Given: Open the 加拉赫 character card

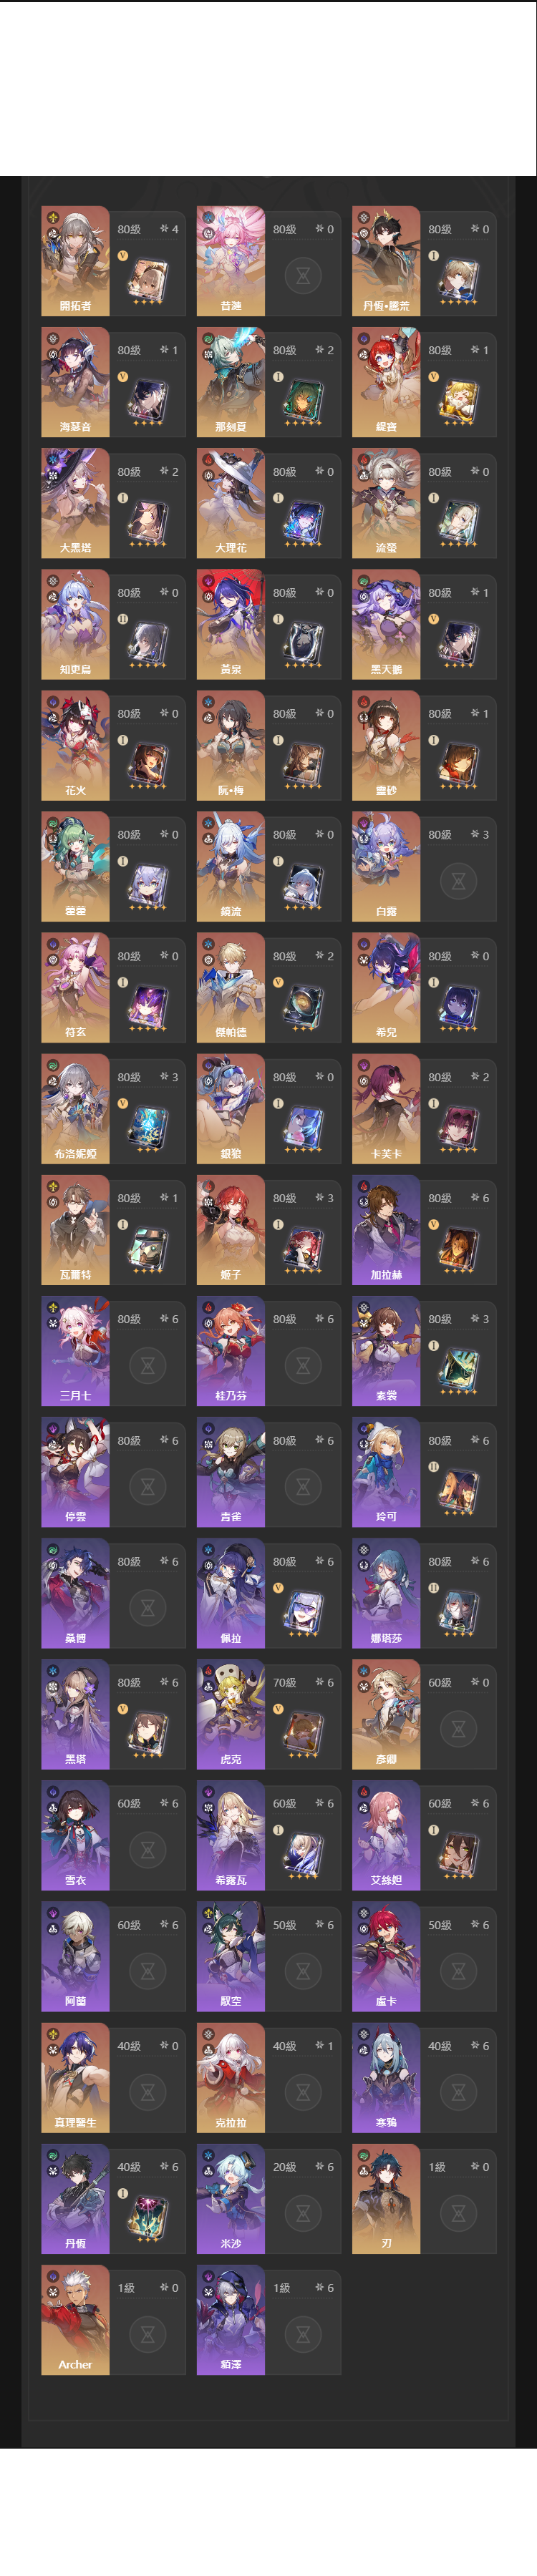Looking at the screenshot, I should tap(424, 1229).
